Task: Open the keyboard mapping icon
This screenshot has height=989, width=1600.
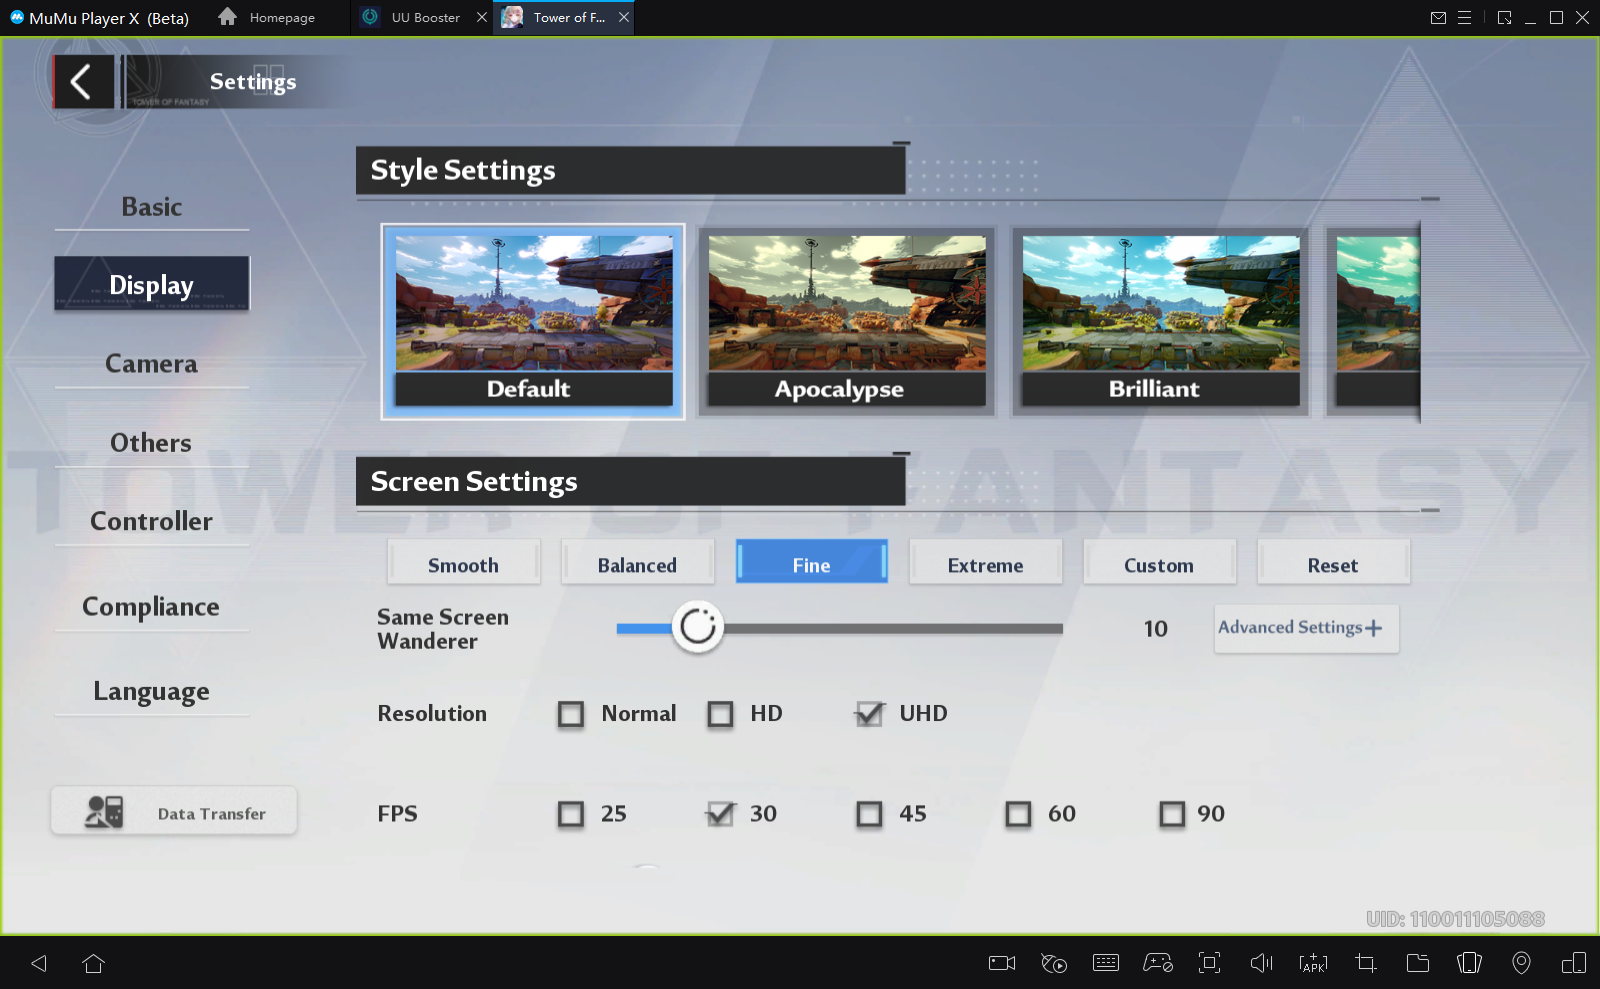Action: click(1106, 963)
